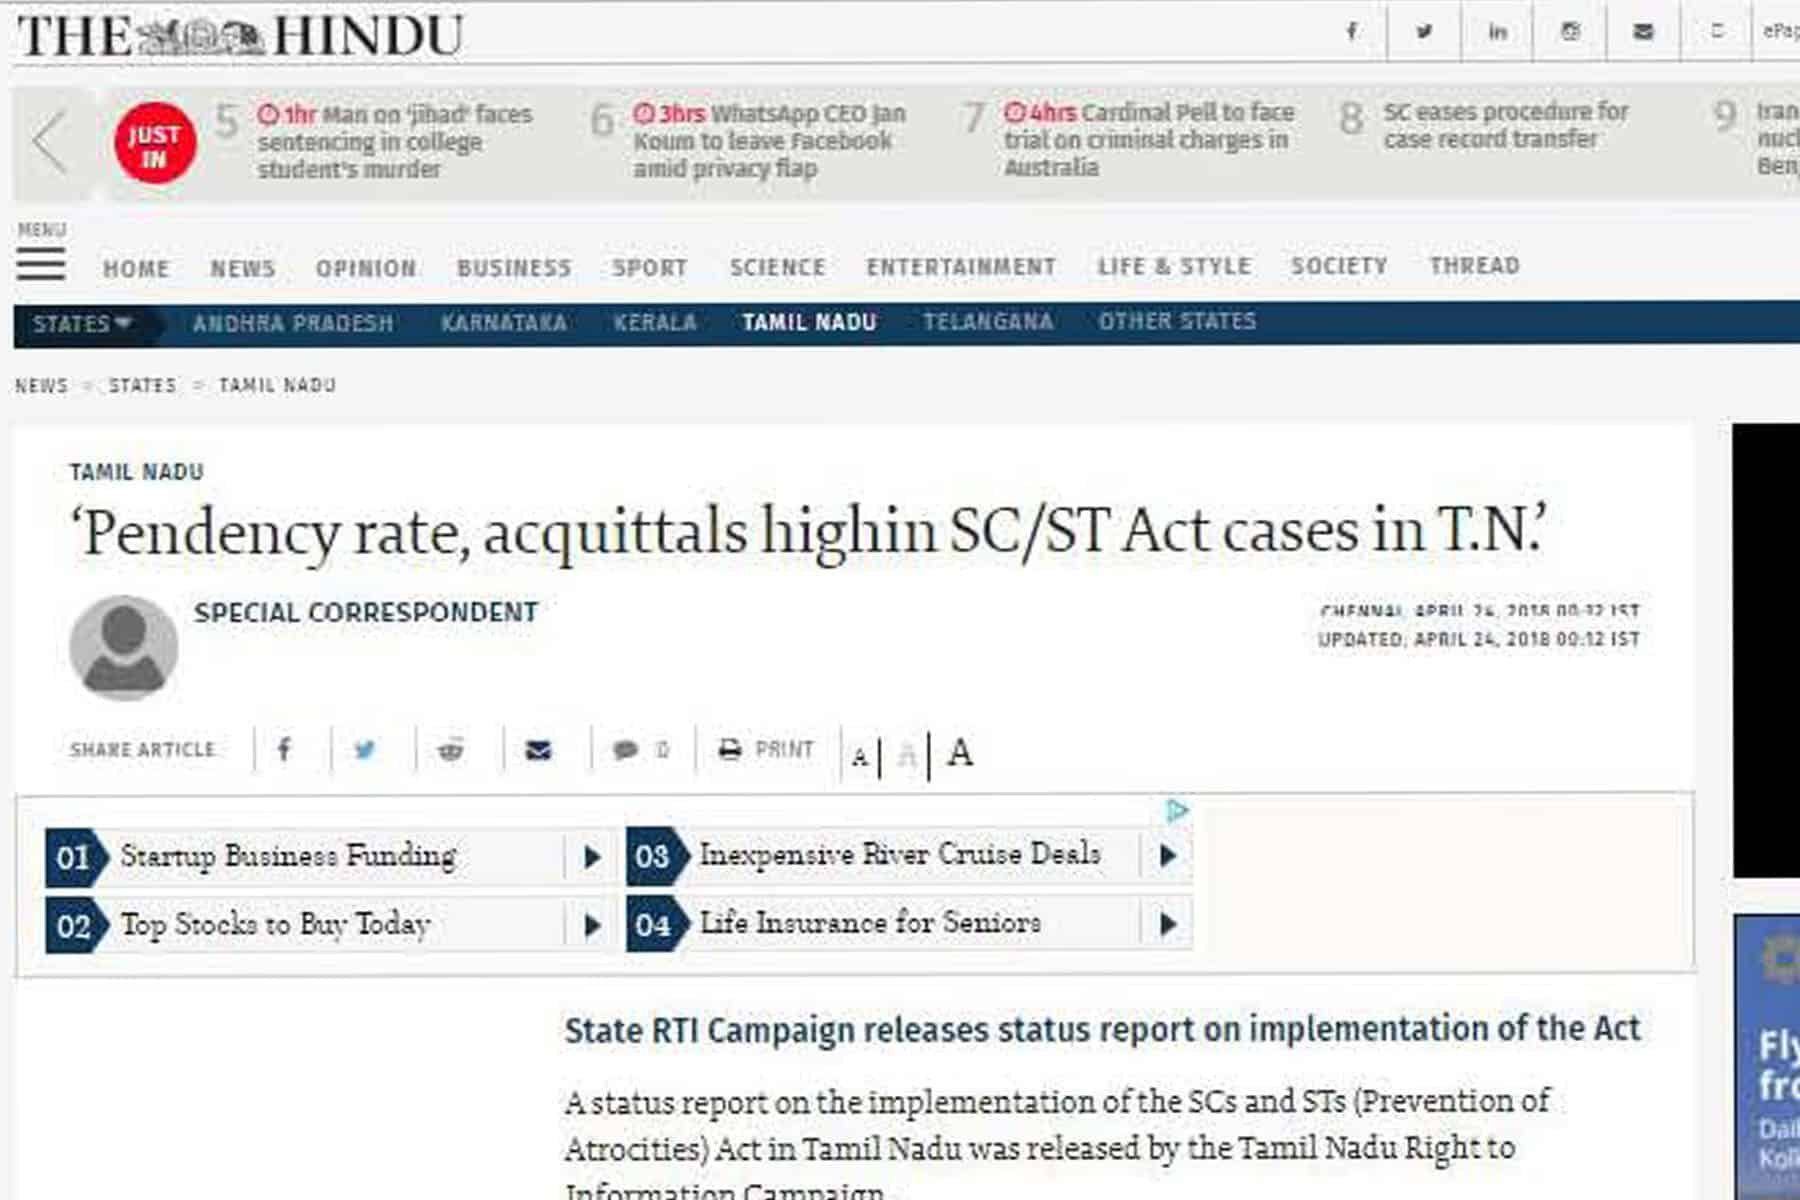Expand the STATES dropdown
Viewport: 1800px width, 1200px height.
[82, 324]
